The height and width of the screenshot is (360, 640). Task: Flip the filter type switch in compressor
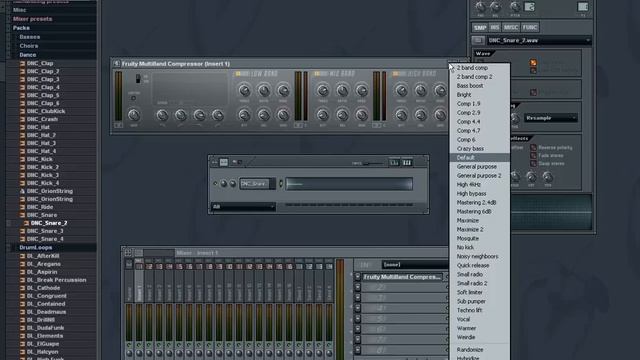click(x=138, y=79)
